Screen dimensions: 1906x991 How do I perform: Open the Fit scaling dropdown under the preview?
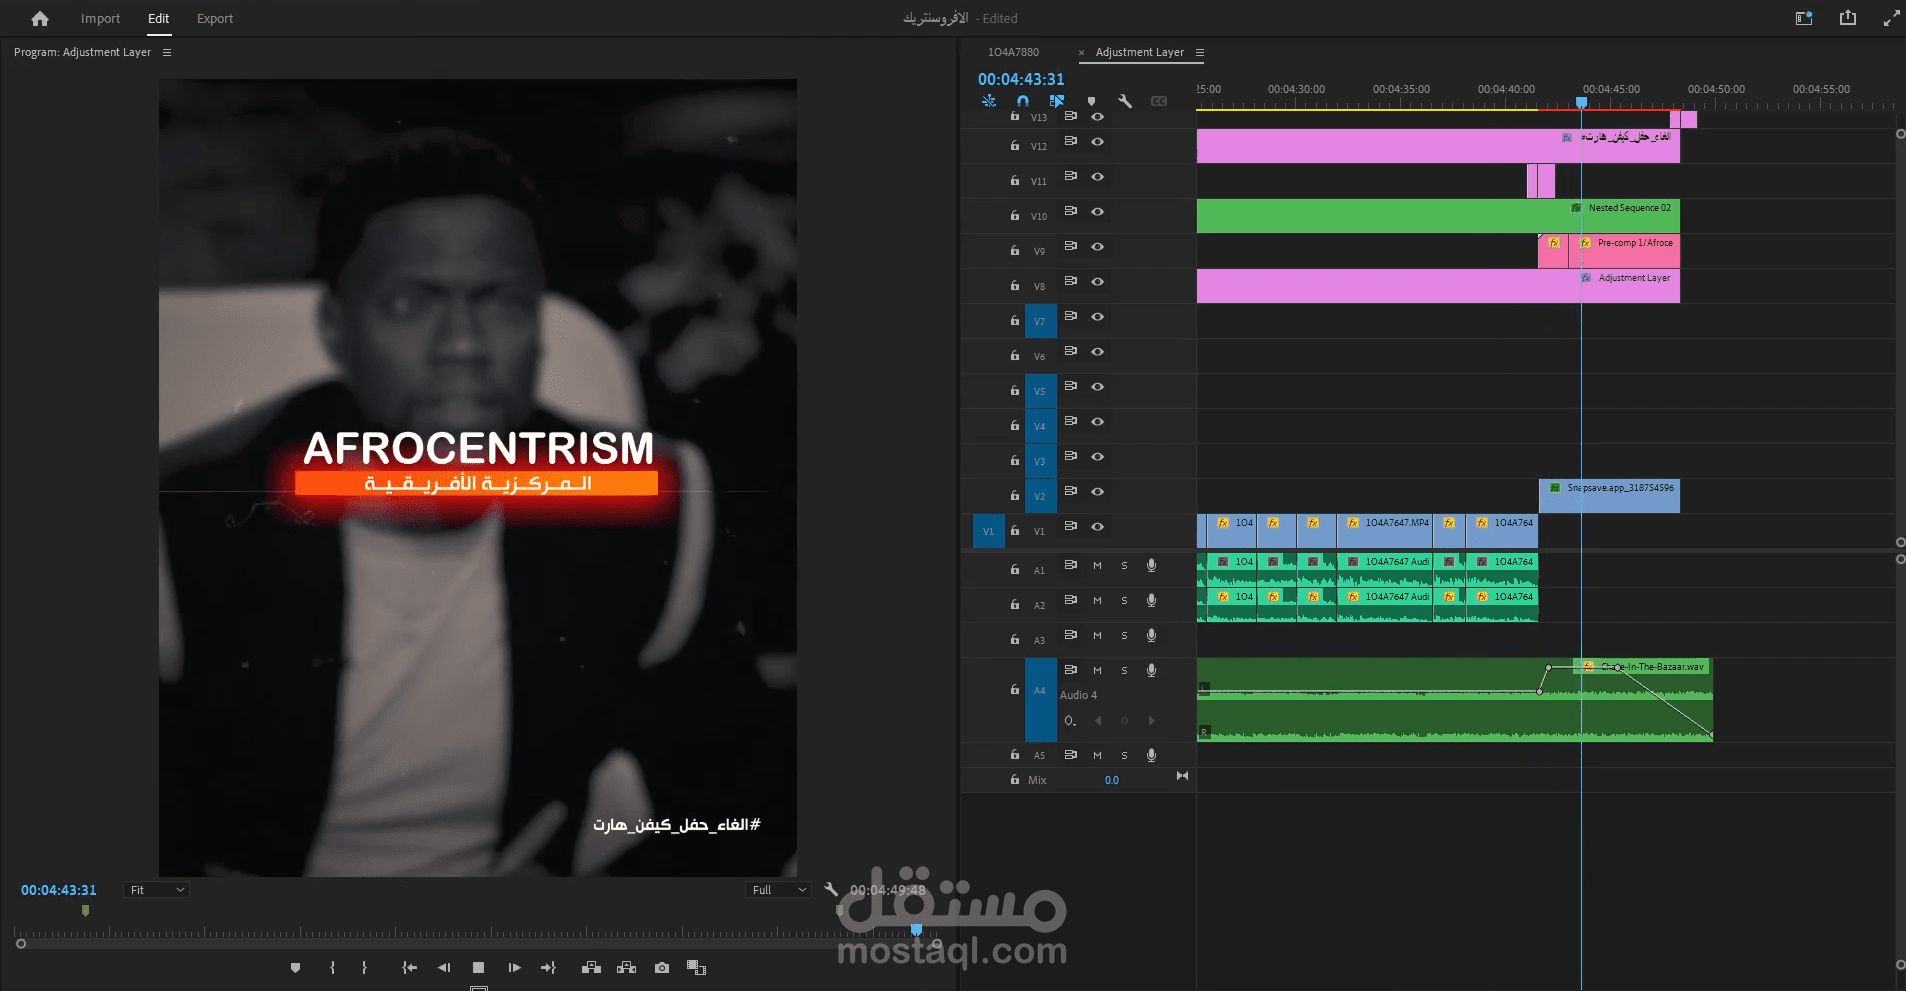pyautogui.click(x=155, y=889)
